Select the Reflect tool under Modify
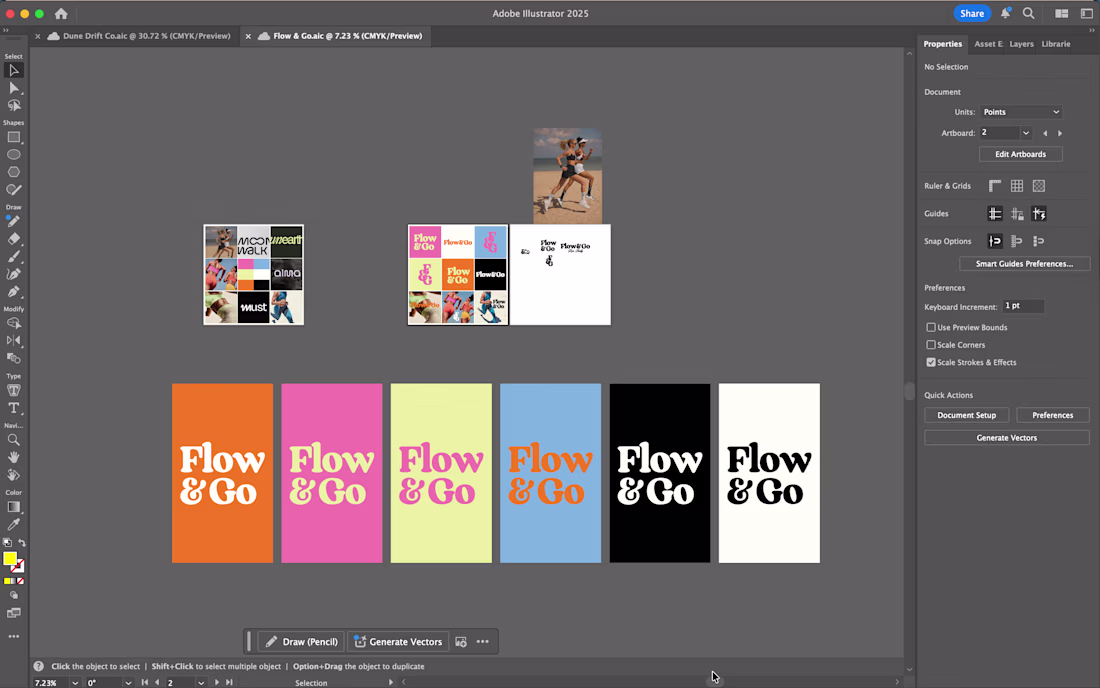This screenshot has height=688, width=1100. [x=13, y=341]
